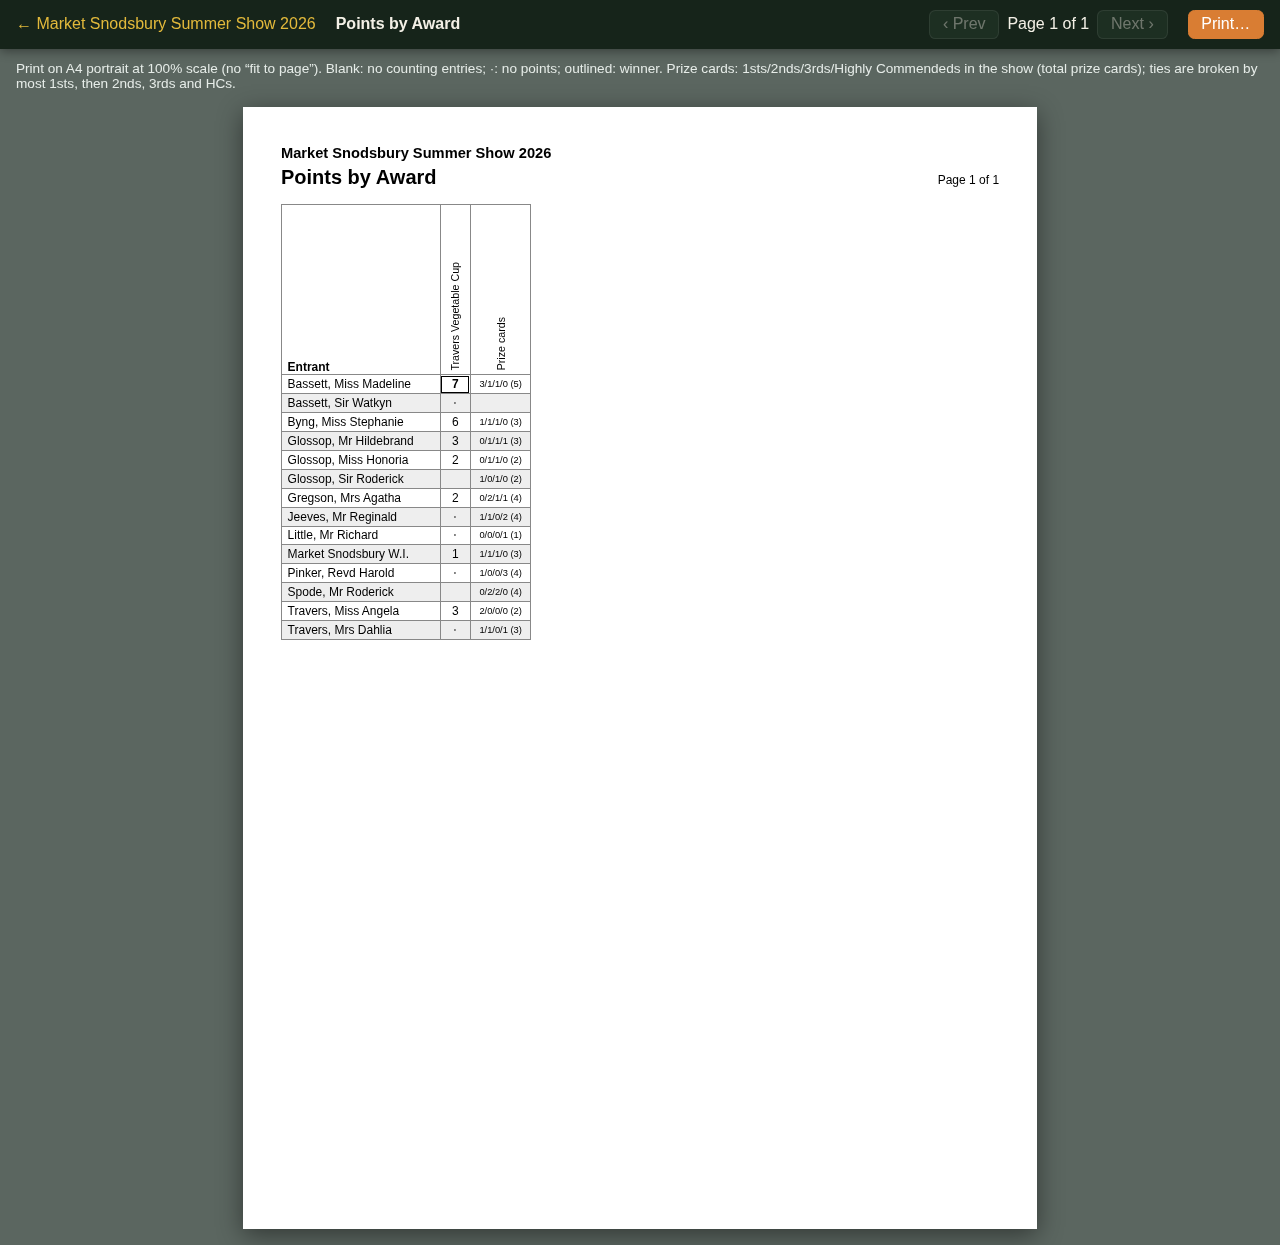Click prize cards 0/2/1/1 (4) cell
Image resolution: width=1280 pixels, height=1245 pixels.
pos(501,498)
